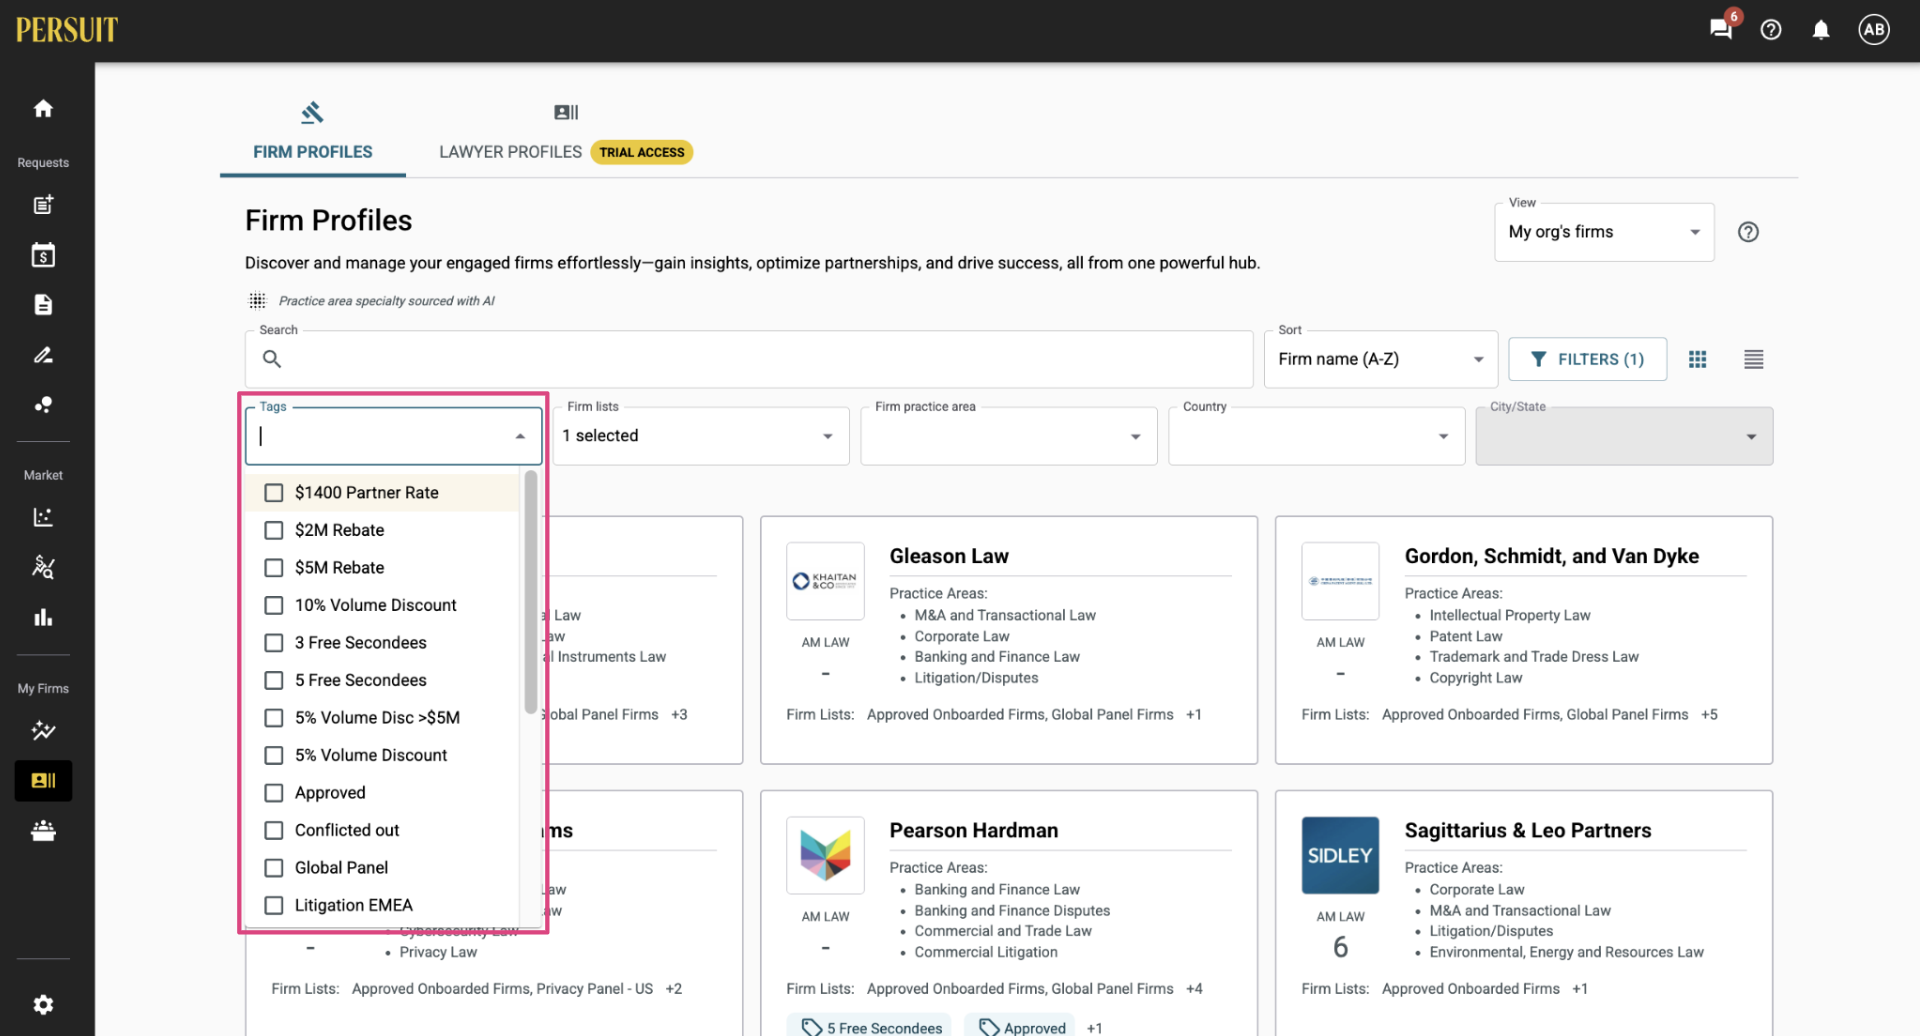Open the Gleason Law firm profile
This screenshot has width=1920, height=1036.
click(949, 556)
